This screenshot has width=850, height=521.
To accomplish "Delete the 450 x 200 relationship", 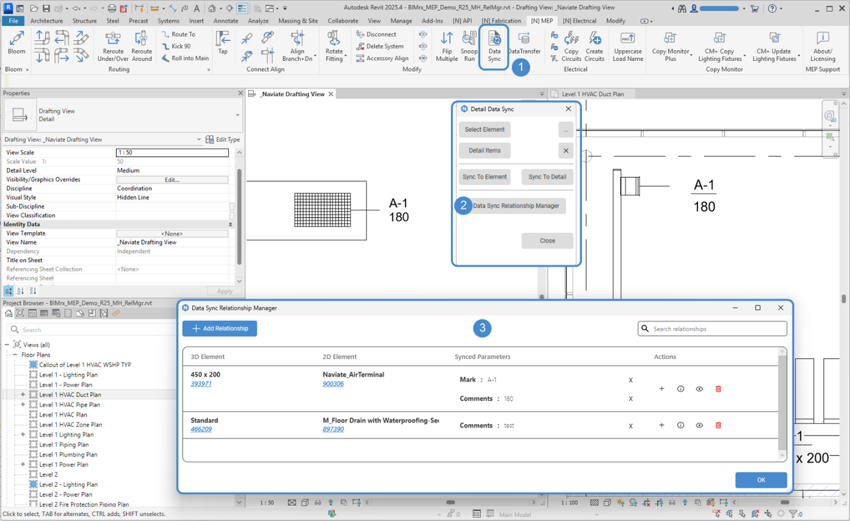I will [718, 389].
